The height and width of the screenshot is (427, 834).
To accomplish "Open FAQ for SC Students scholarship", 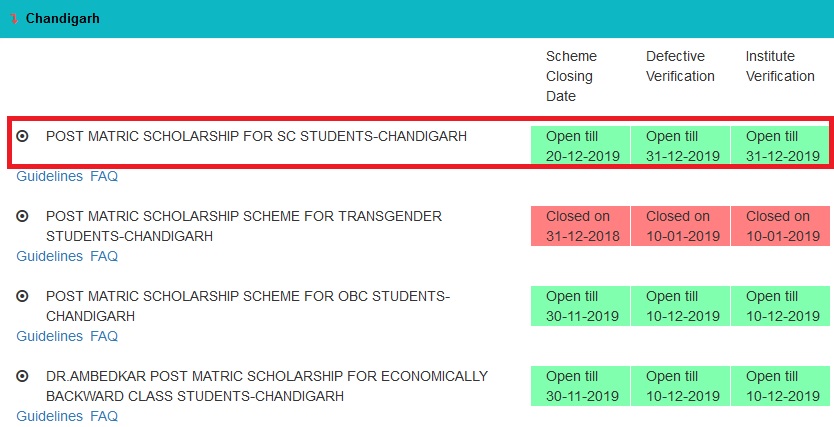I will pyautogui.click(x=104, y=176).
